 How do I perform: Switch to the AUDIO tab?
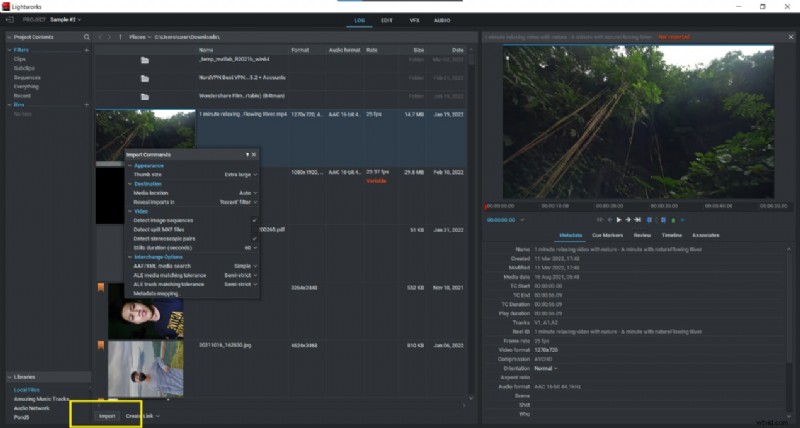(442, 20)
